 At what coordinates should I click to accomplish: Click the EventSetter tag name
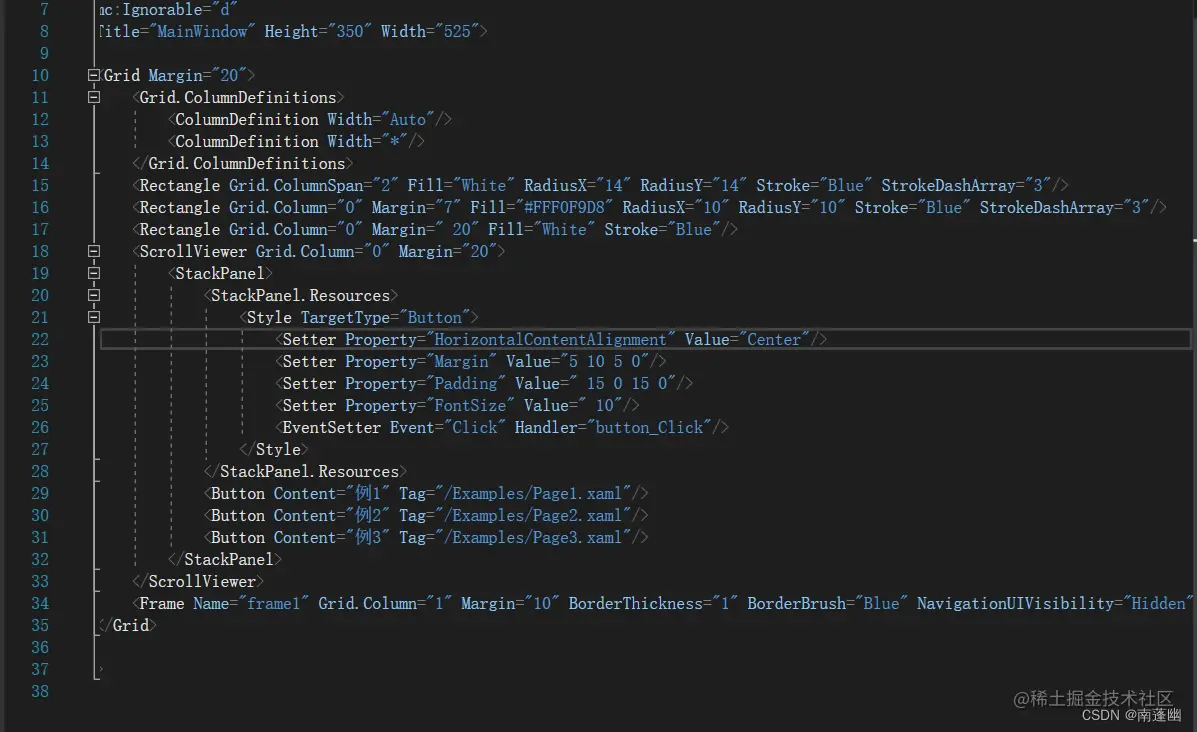pos(331,427)
